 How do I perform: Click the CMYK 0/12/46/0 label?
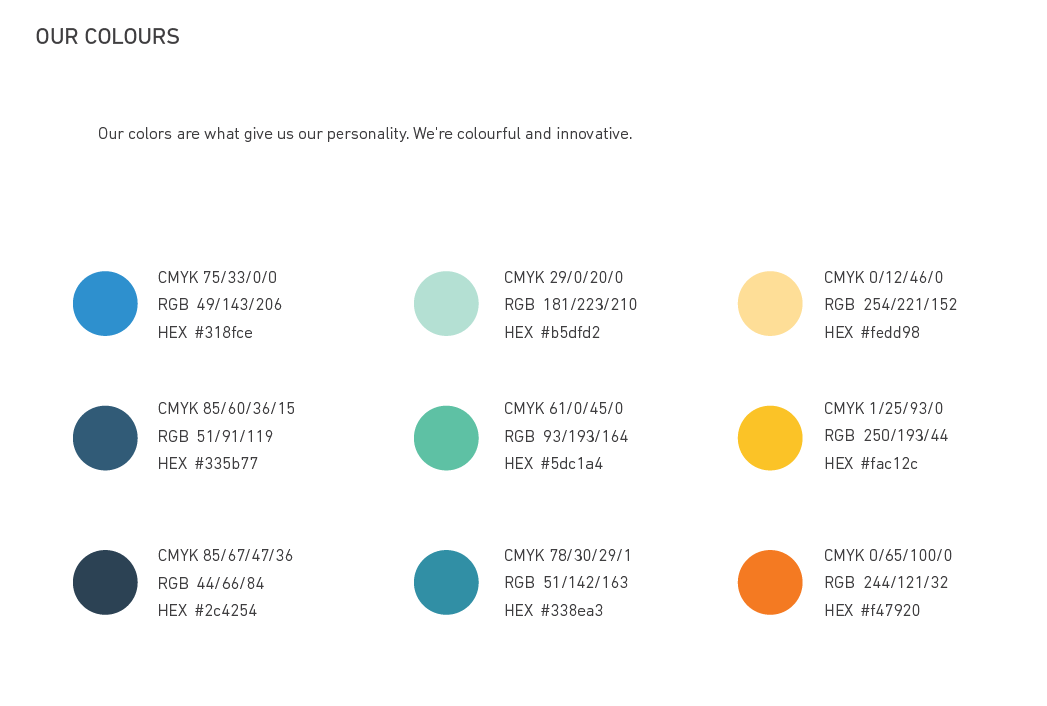click(883, 277)
